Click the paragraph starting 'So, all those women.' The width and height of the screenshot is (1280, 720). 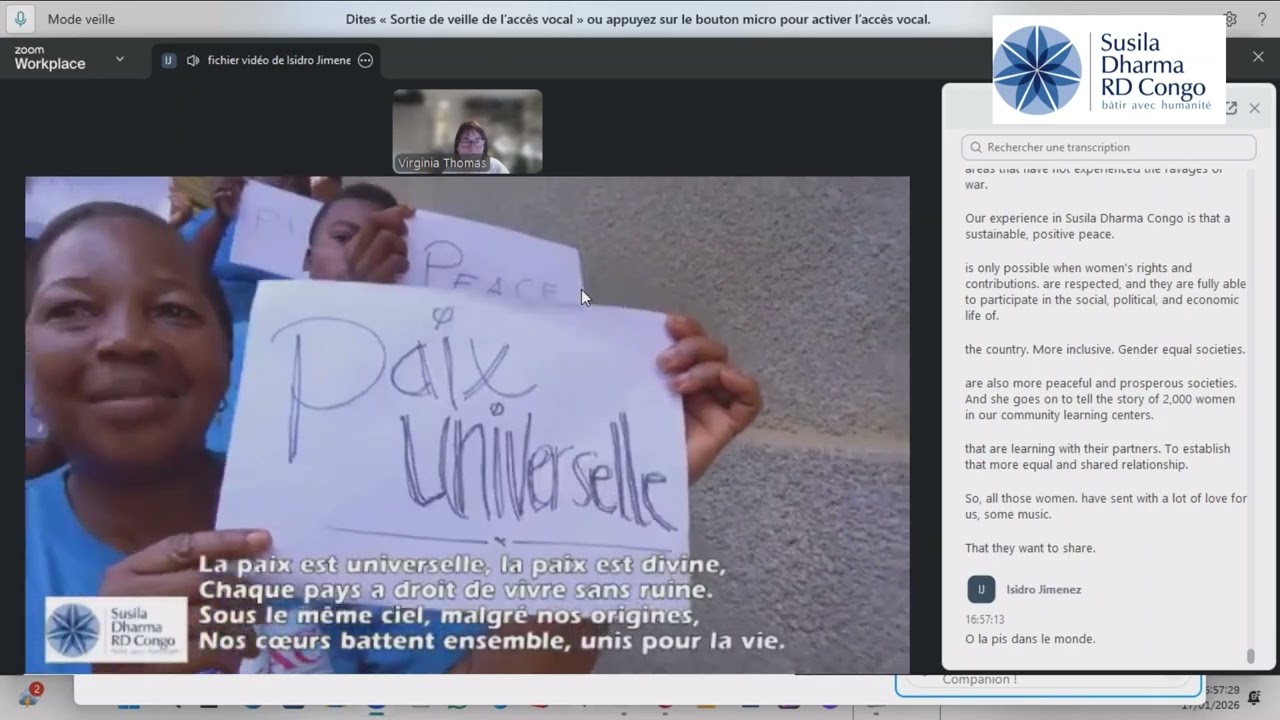pos(1106,506)
